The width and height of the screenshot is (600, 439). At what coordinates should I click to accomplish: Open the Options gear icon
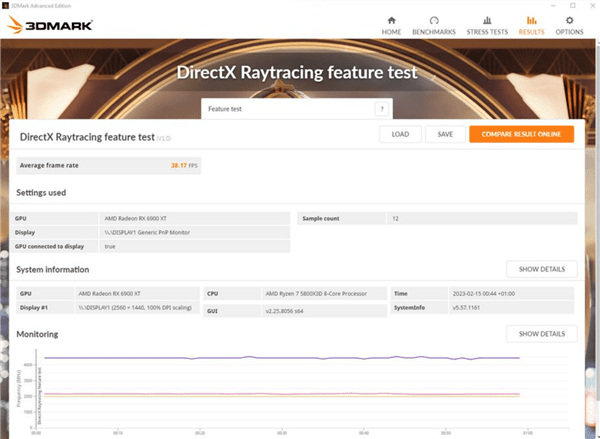coord(569,21)
